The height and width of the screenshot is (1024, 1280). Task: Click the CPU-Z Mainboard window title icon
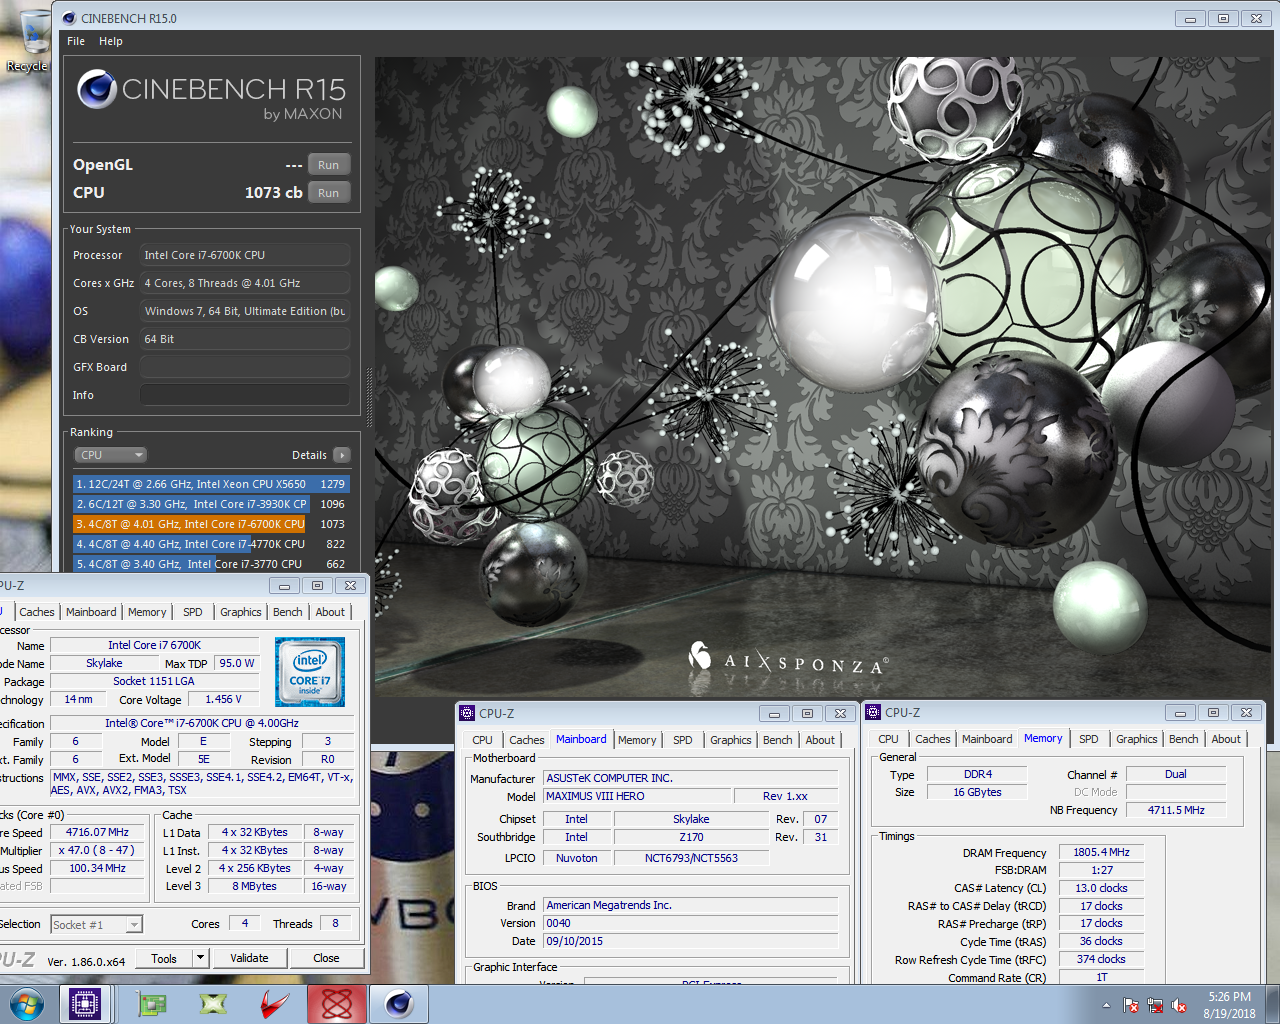tap(467, 713)
